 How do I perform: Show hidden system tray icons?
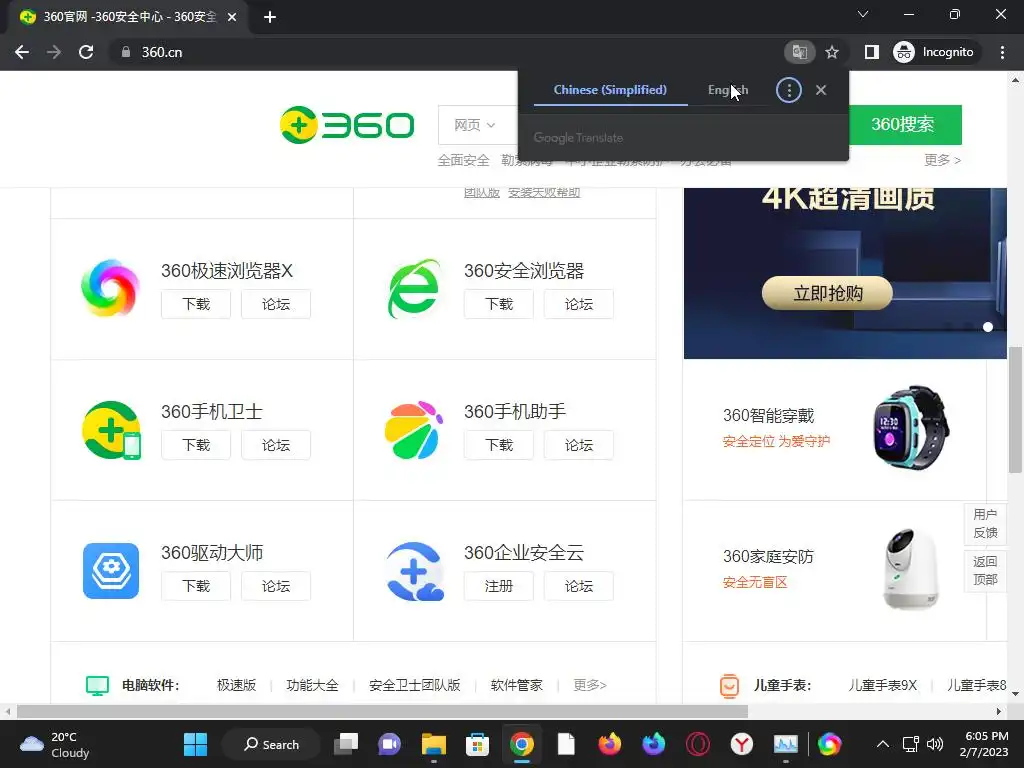pos(882,744)
